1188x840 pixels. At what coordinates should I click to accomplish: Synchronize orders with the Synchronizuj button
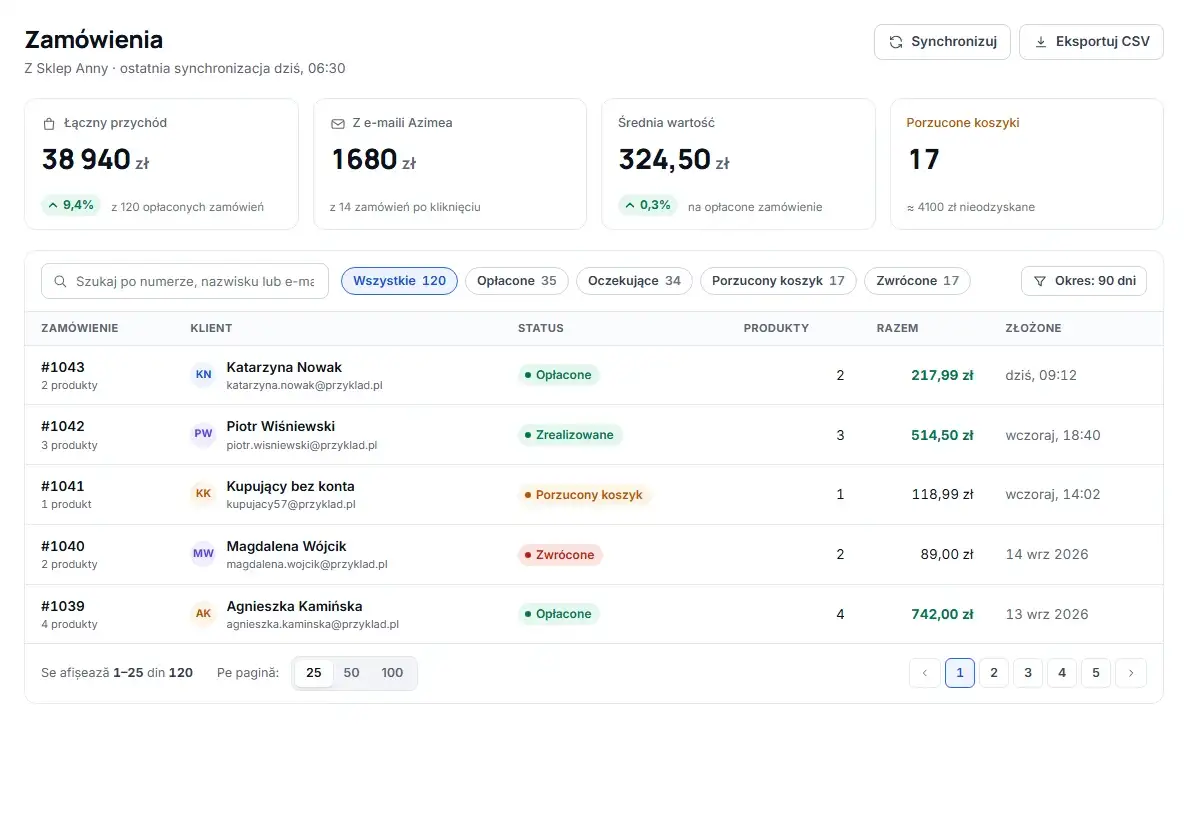(x=942, y=42)
